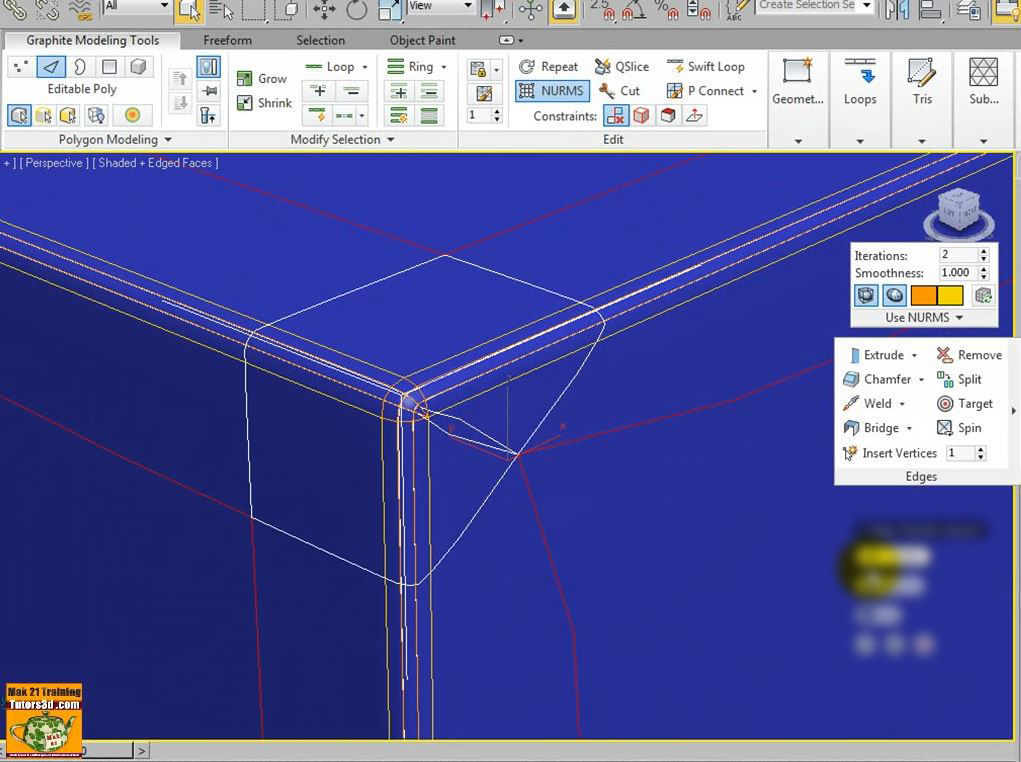Open the Chamfer dropdown arrow
Image resolution: width=1021 pixels, height=762 pixels.
pyautogui.click(x=921, y=380)
